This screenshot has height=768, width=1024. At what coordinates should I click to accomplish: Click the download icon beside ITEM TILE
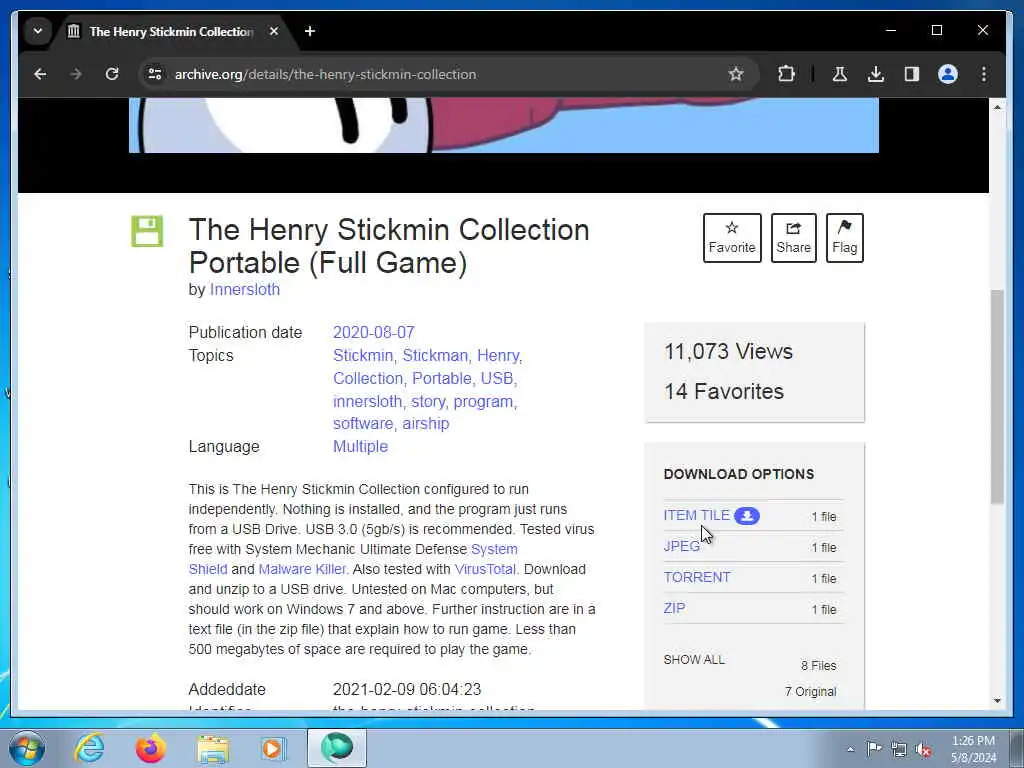(x=746, y=516)
